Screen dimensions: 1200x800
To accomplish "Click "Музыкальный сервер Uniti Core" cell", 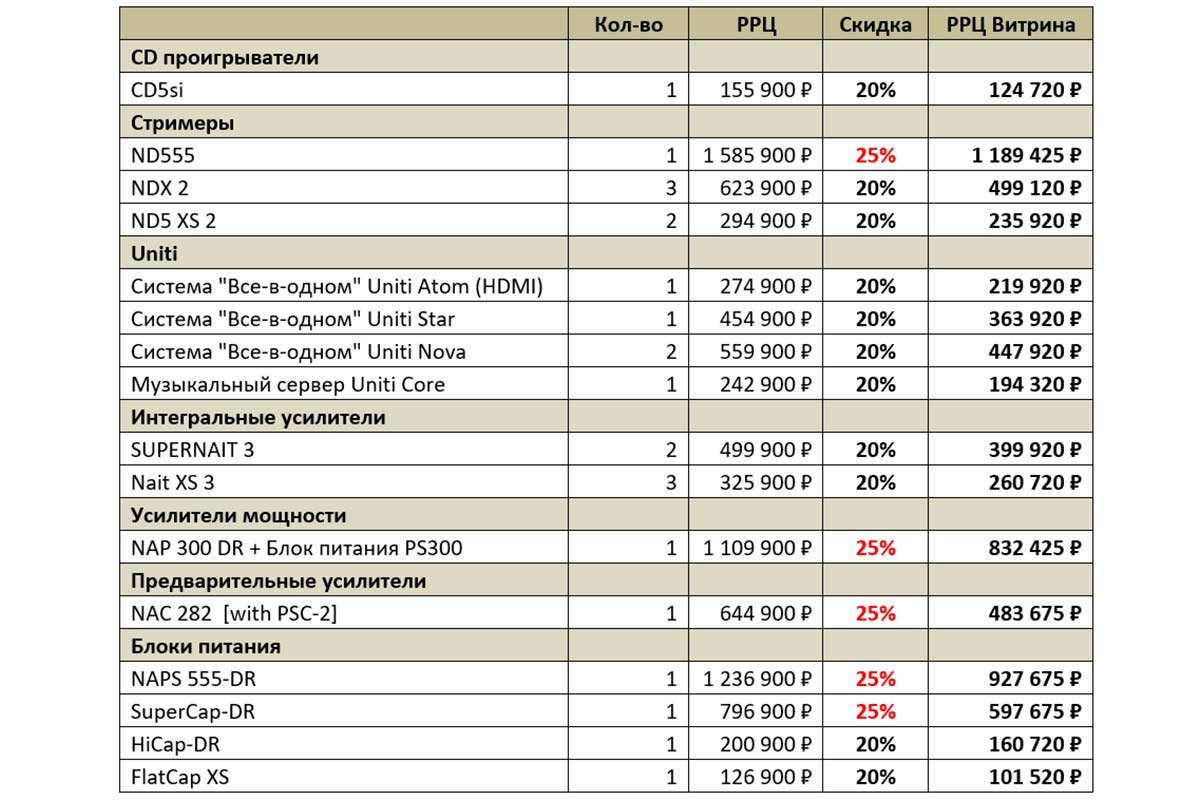I will click(288, 385).
